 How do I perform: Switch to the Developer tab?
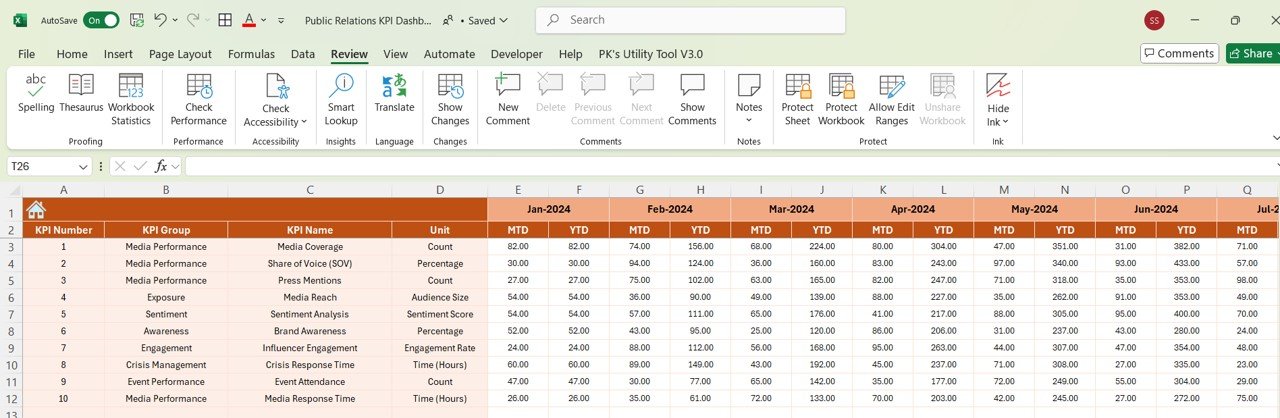(x=516, y=54)
